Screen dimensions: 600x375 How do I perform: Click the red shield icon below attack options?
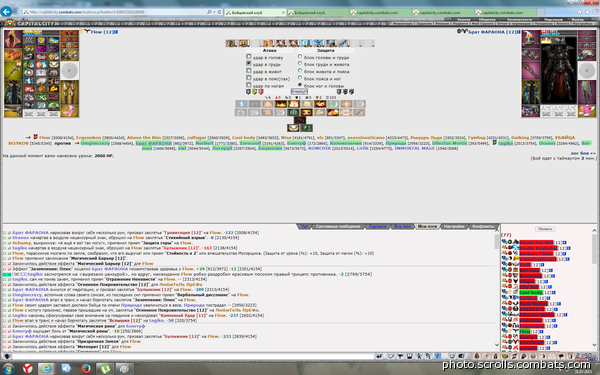click(x=261, y=92)
